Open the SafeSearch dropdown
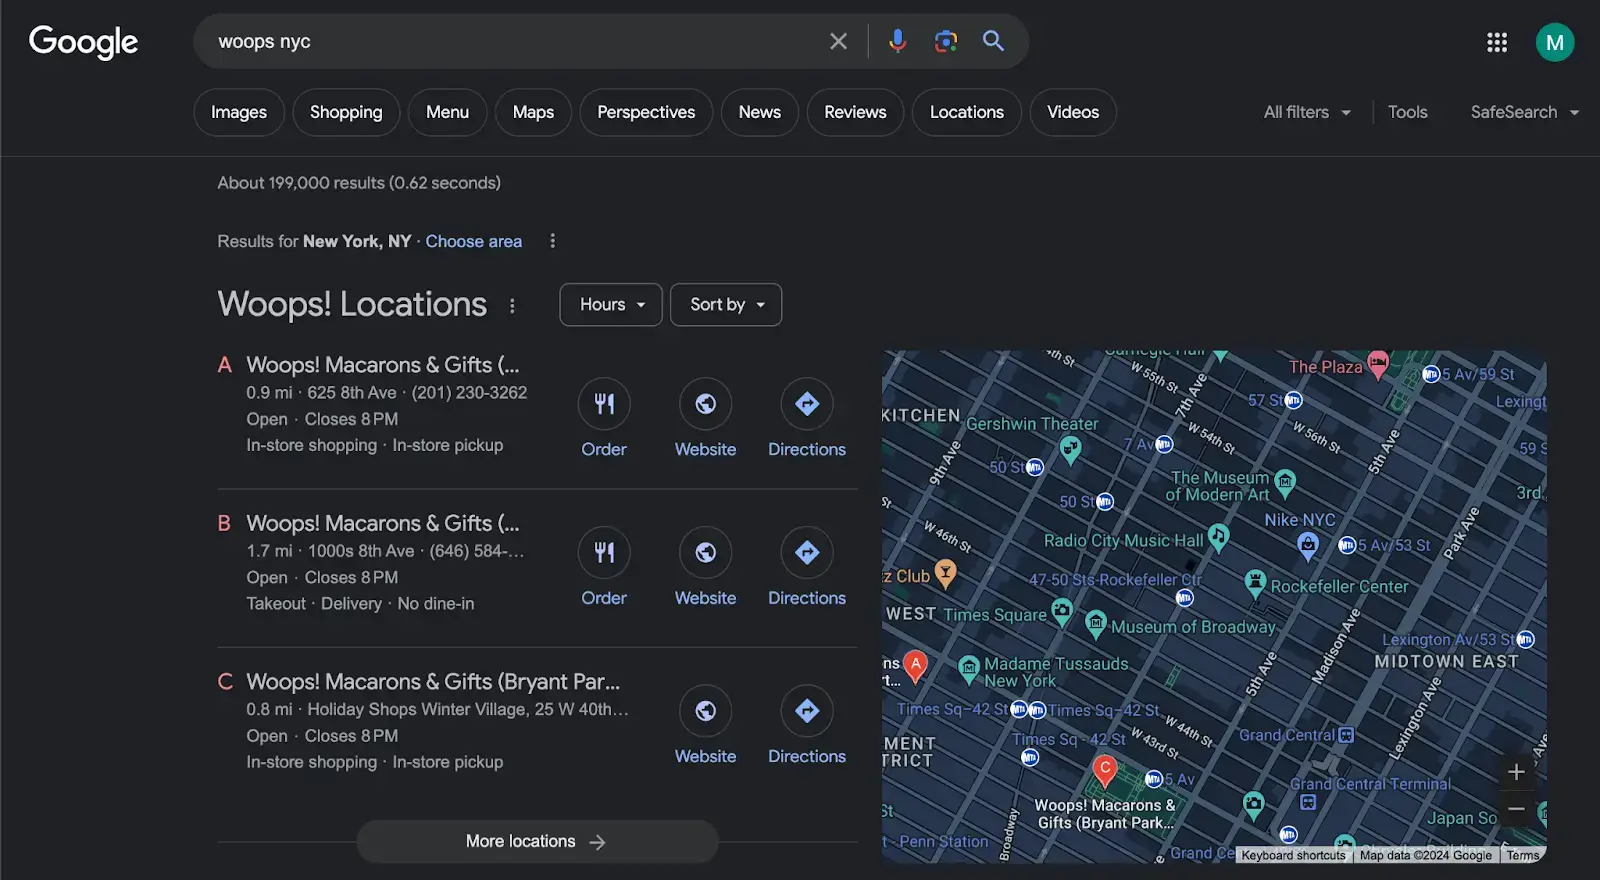 click(1525, 112)
